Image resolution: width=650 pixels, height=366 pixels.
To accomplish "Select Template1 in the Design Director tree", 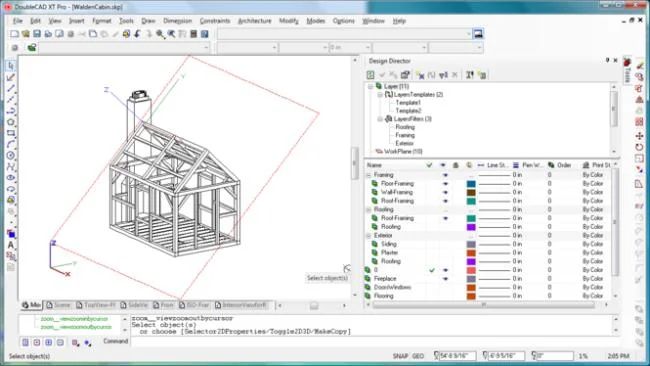I will click(x=408, y=103).
